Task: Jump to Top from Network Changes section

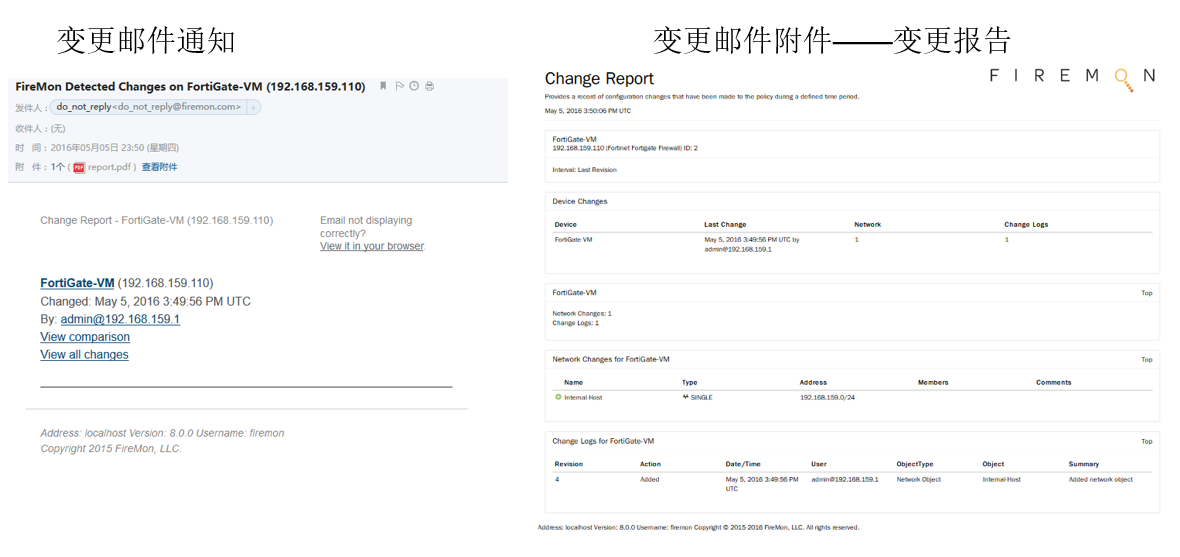Action: (x=1147, y=359)
